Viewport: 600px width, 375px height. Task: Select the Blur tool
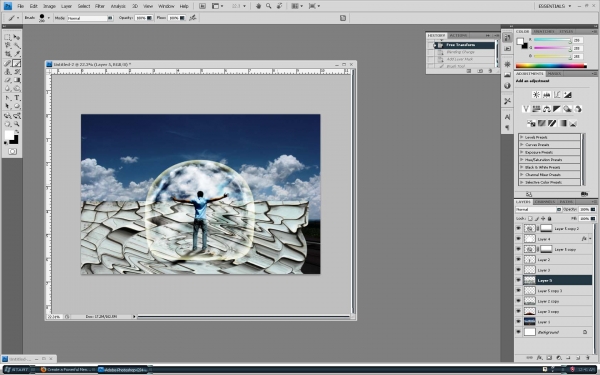(x=7, y=88)
